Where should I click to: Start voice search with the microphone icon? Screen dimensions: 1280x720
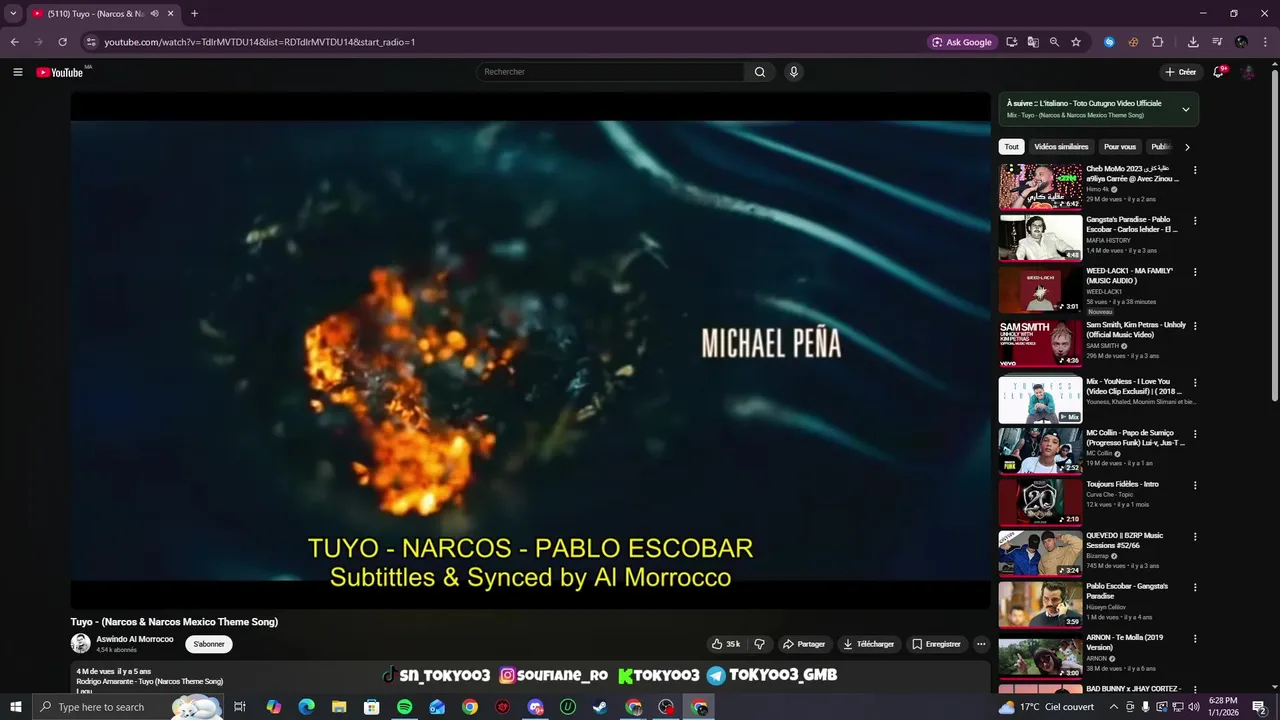click(x=793, y=72)
